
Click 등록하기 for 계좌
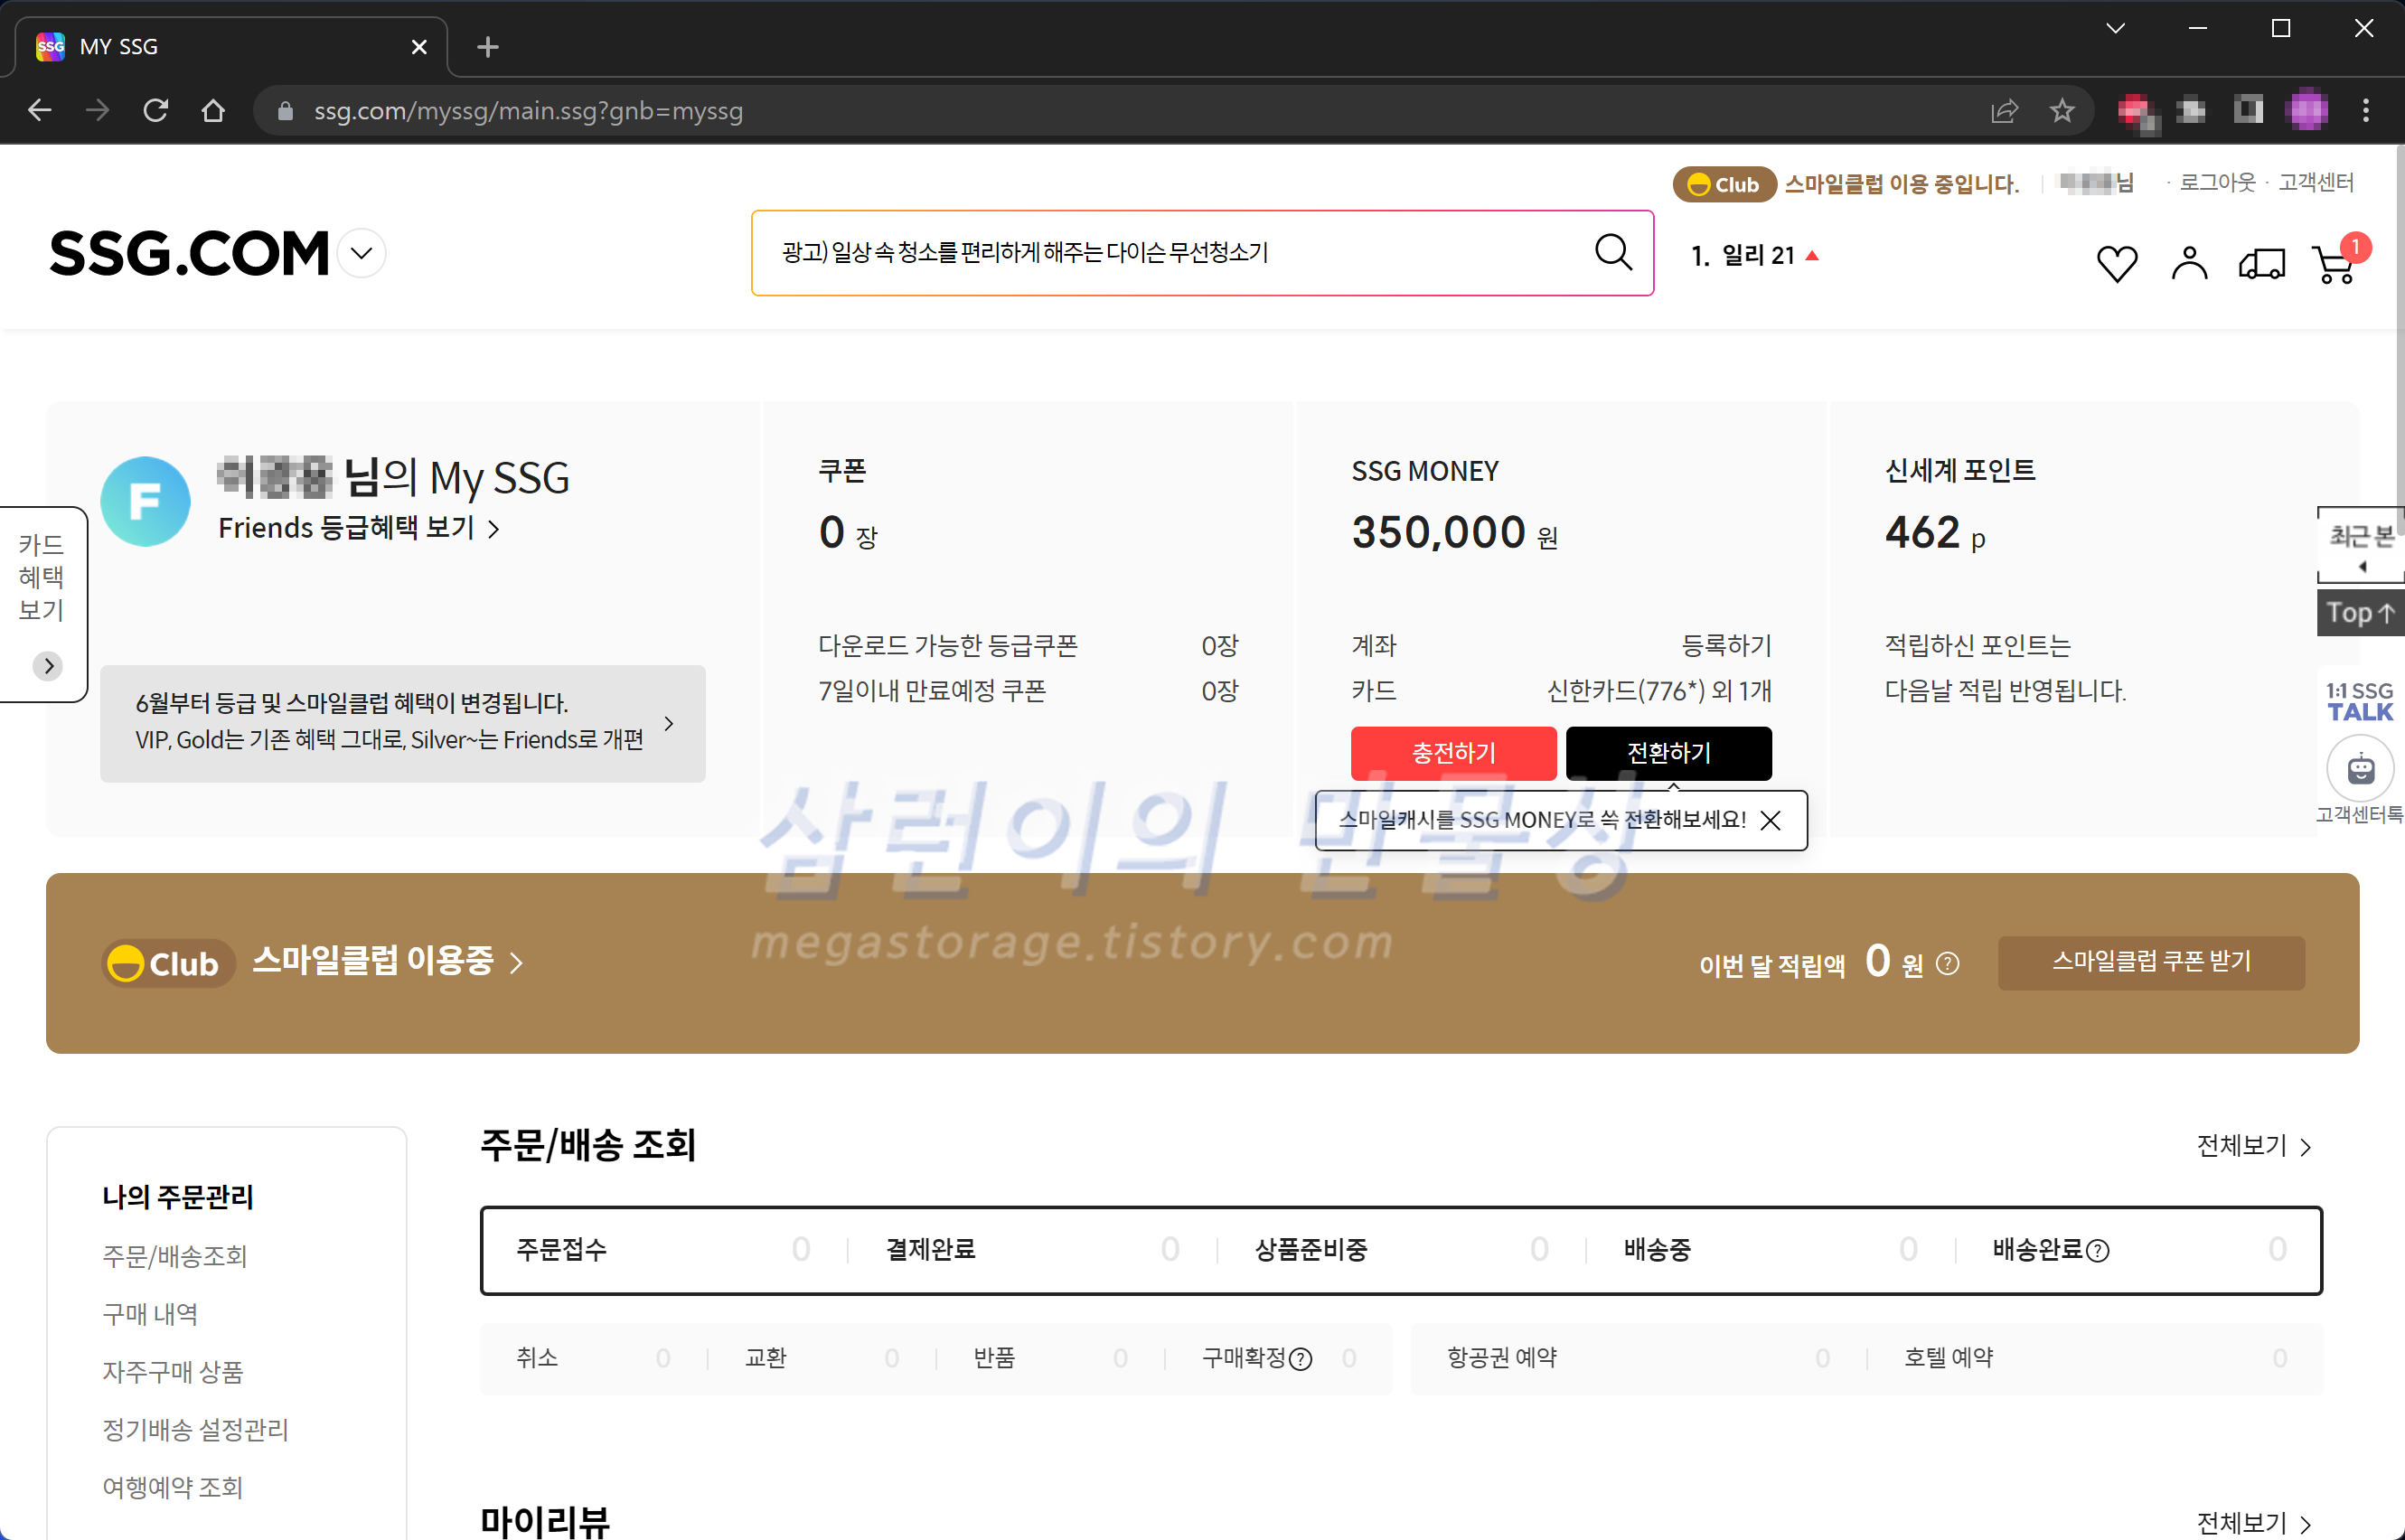pyautogui.click(x=1726, y=645)
